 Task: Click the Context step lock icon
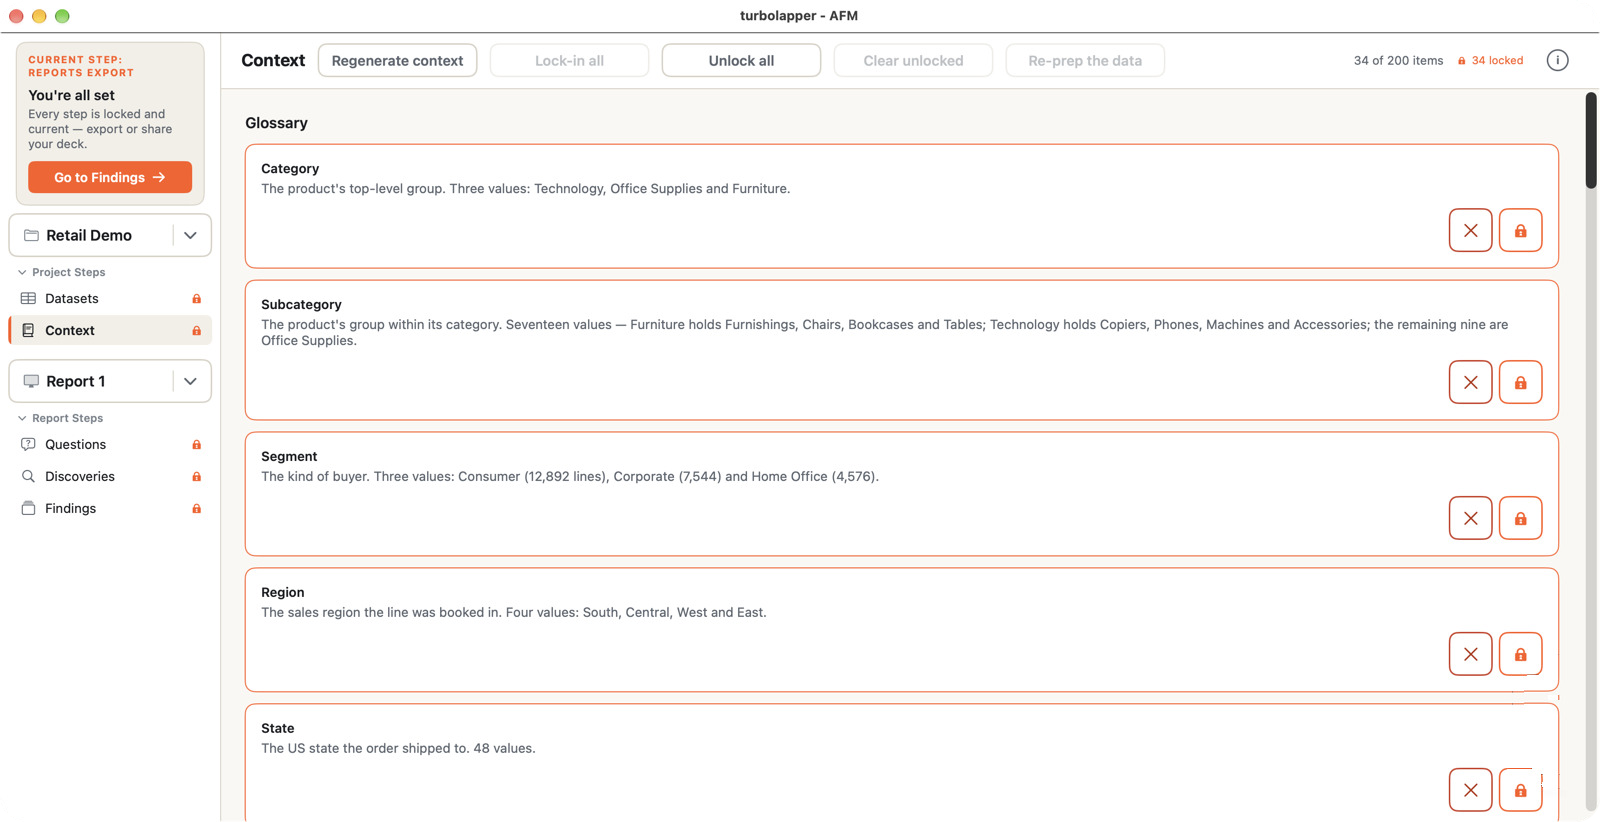click(196, 331)
